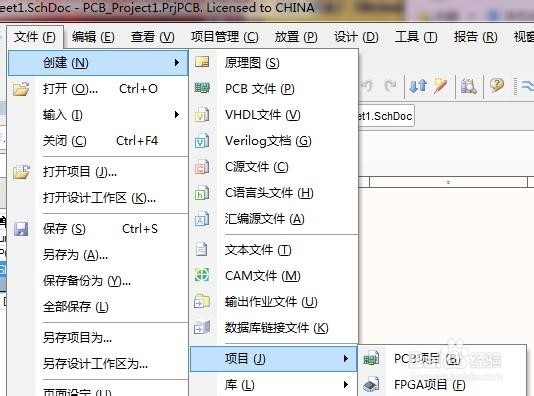Click the Verilog document icon
The width and height of the screenshot is (534, 396).
[x=202, y=141]
